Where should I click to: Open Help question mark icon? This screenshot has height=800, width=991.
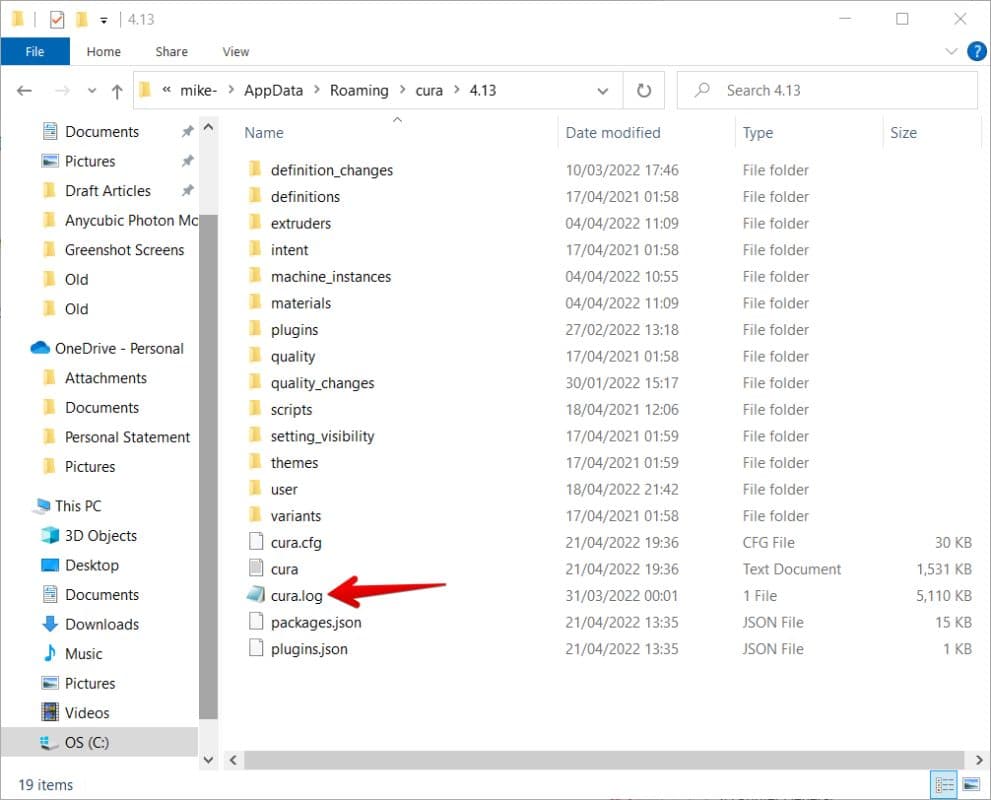point(976,51)
